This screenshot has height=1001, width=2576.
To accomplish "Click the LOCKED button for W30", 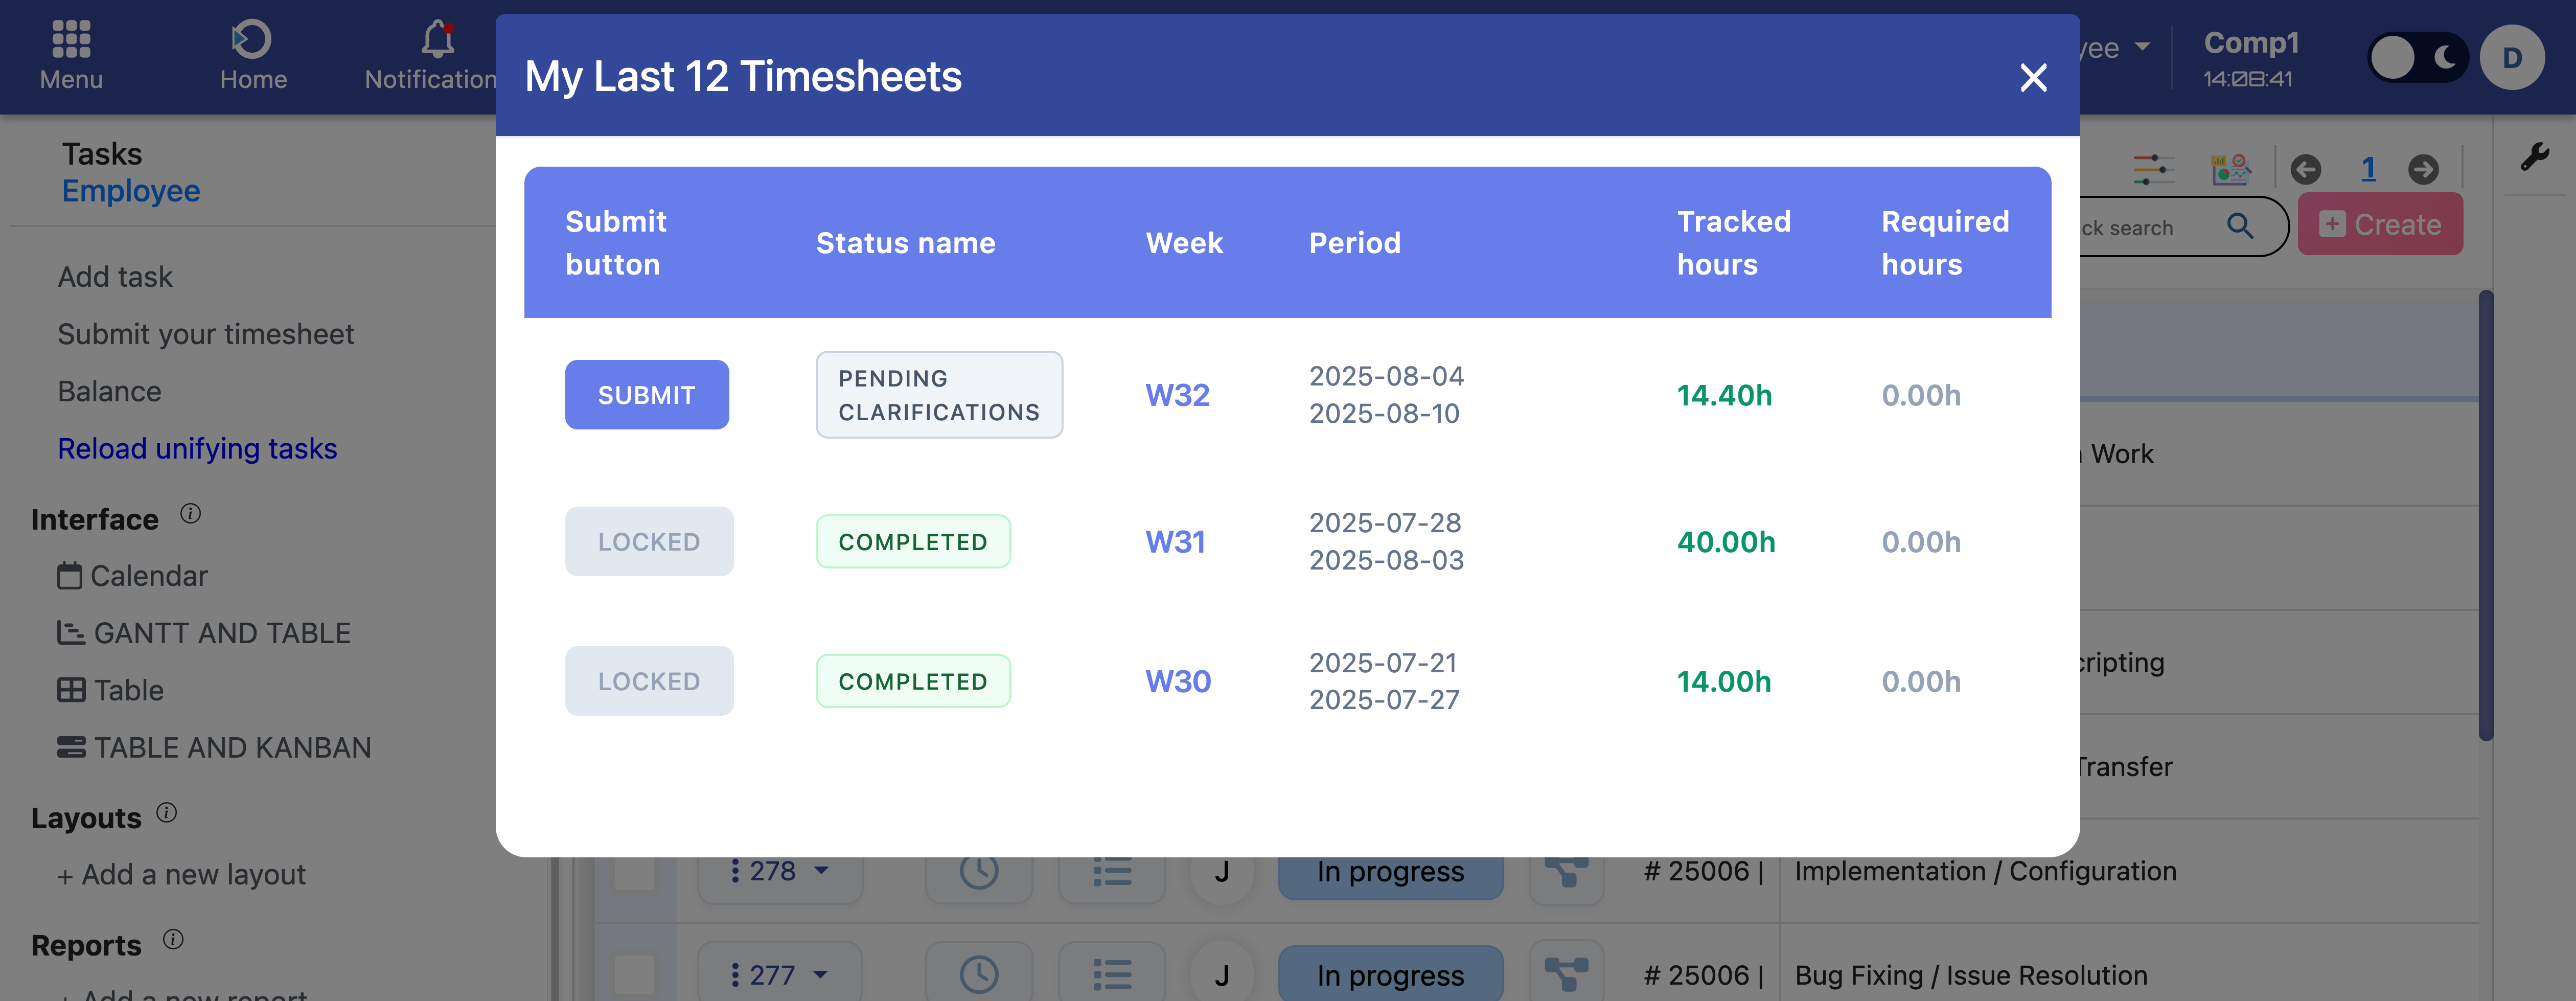I will coord(649,681).
